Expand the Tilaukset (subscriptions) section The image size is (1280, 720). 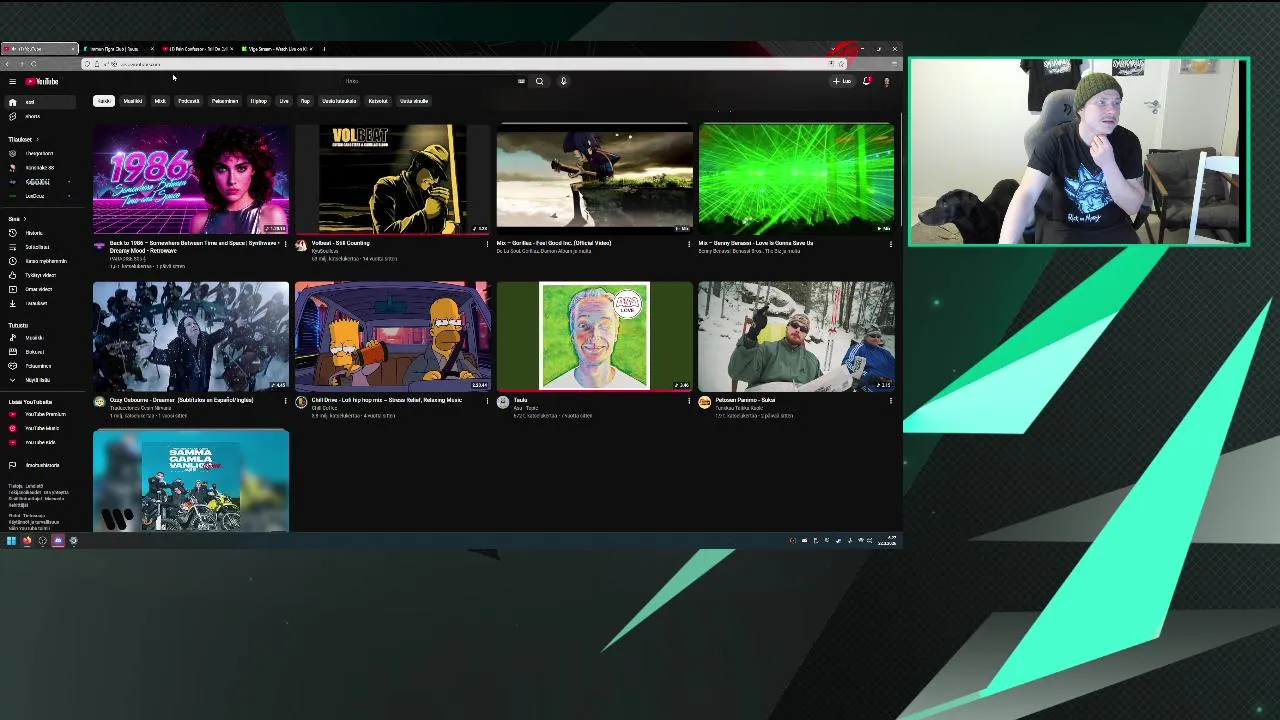click(22, 139)
